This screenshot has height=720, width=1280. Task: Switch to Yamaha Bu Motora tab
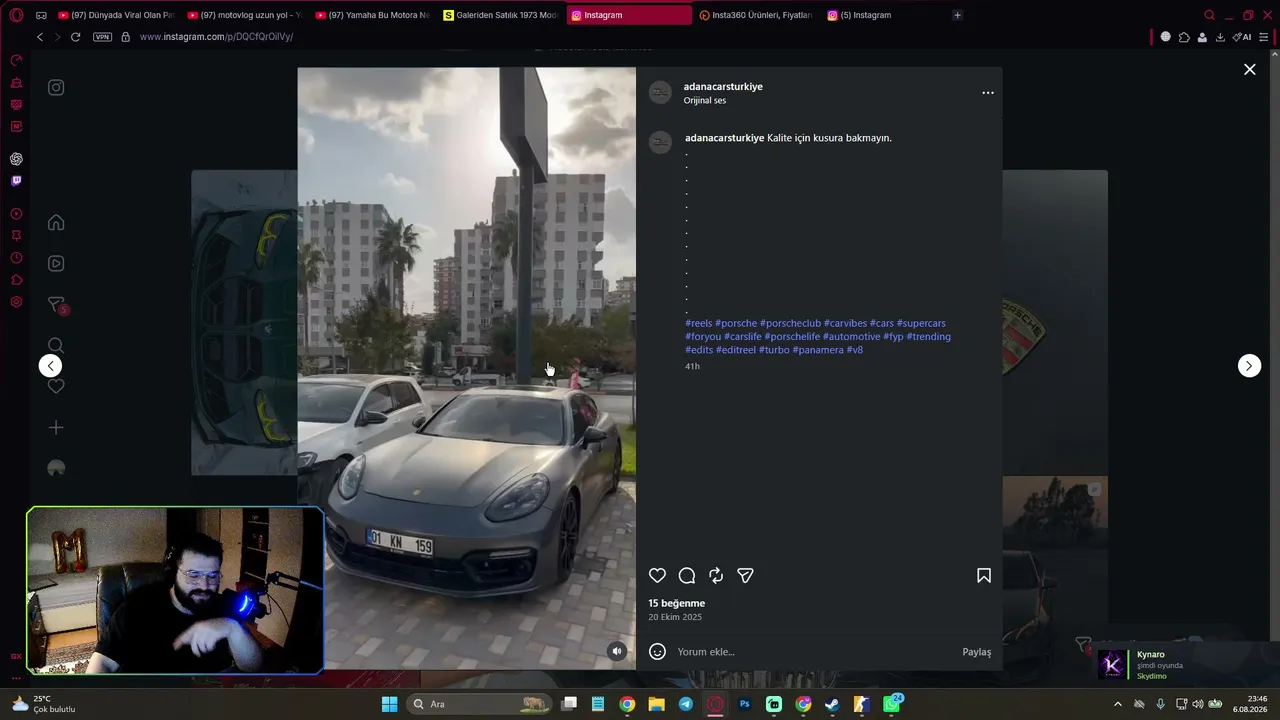(372, 15)
